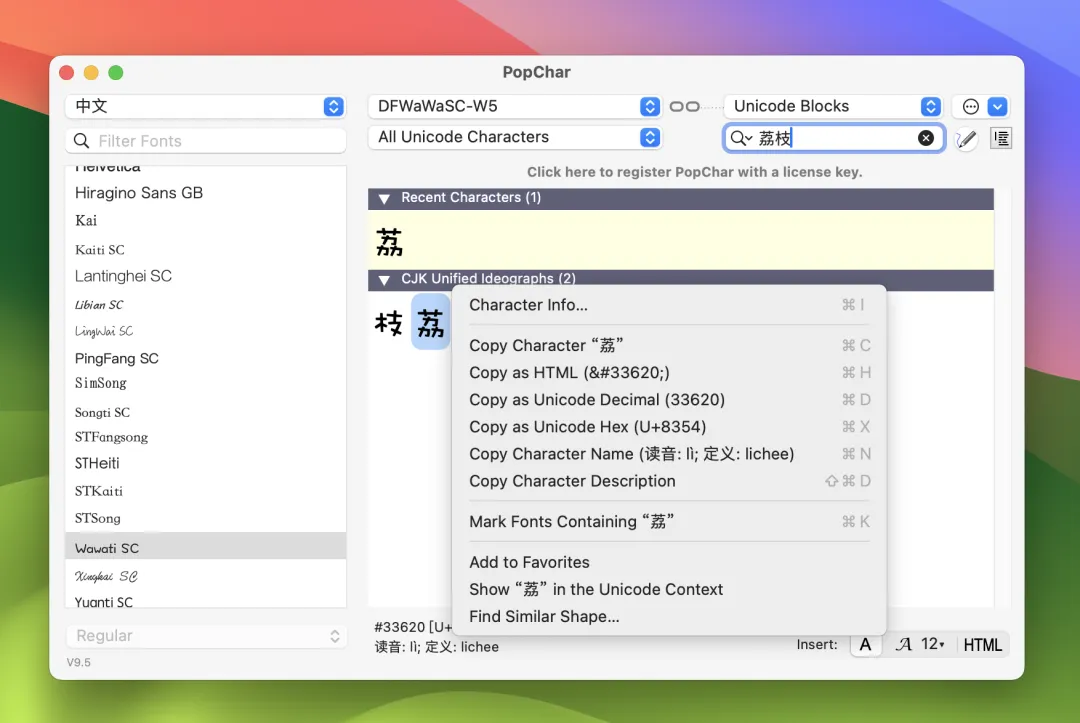
Task: Select Wawati SC font
Action: pyautogui.click(x=205, y=548)
